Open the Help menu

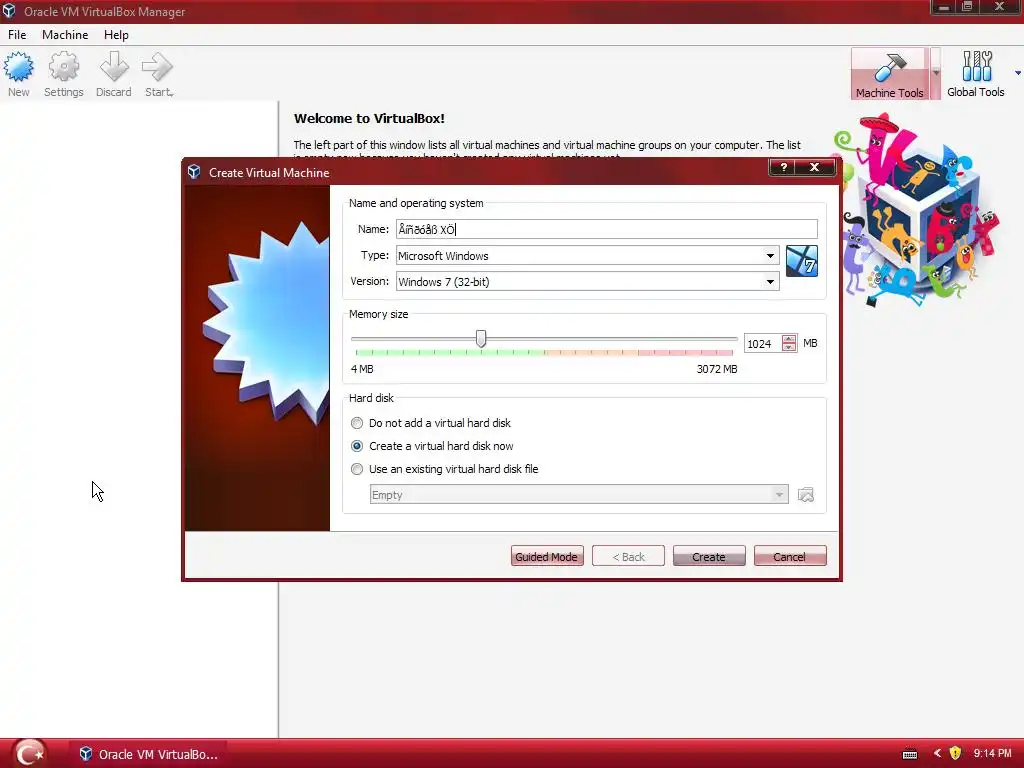click(x=116, y=35)
